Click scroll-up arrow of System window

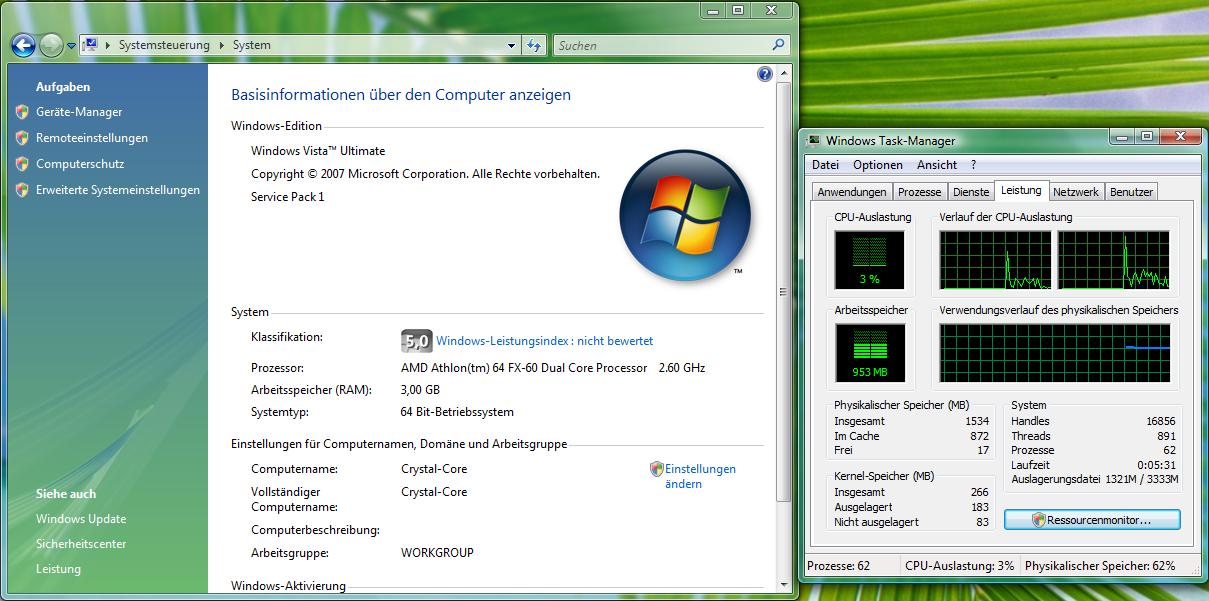pos(784,74)
